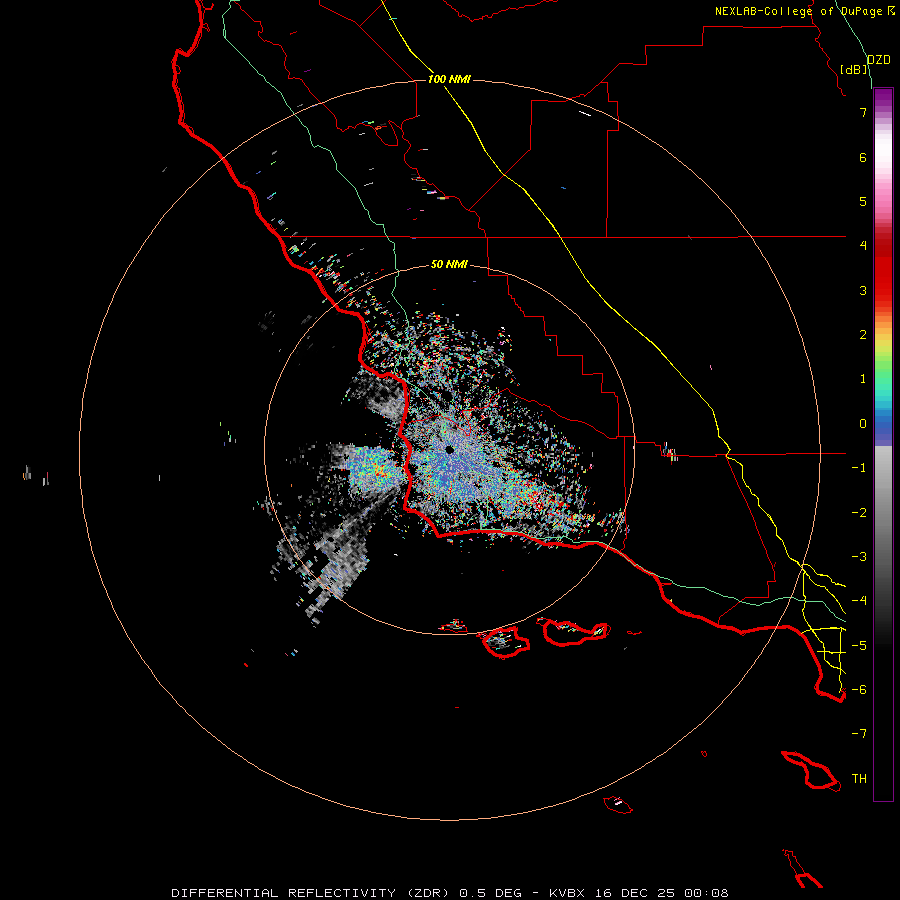Click the -4 value on the color scale
Image resolution: width=900 pixels, height=900 pixels.
[x=859, y=601]
